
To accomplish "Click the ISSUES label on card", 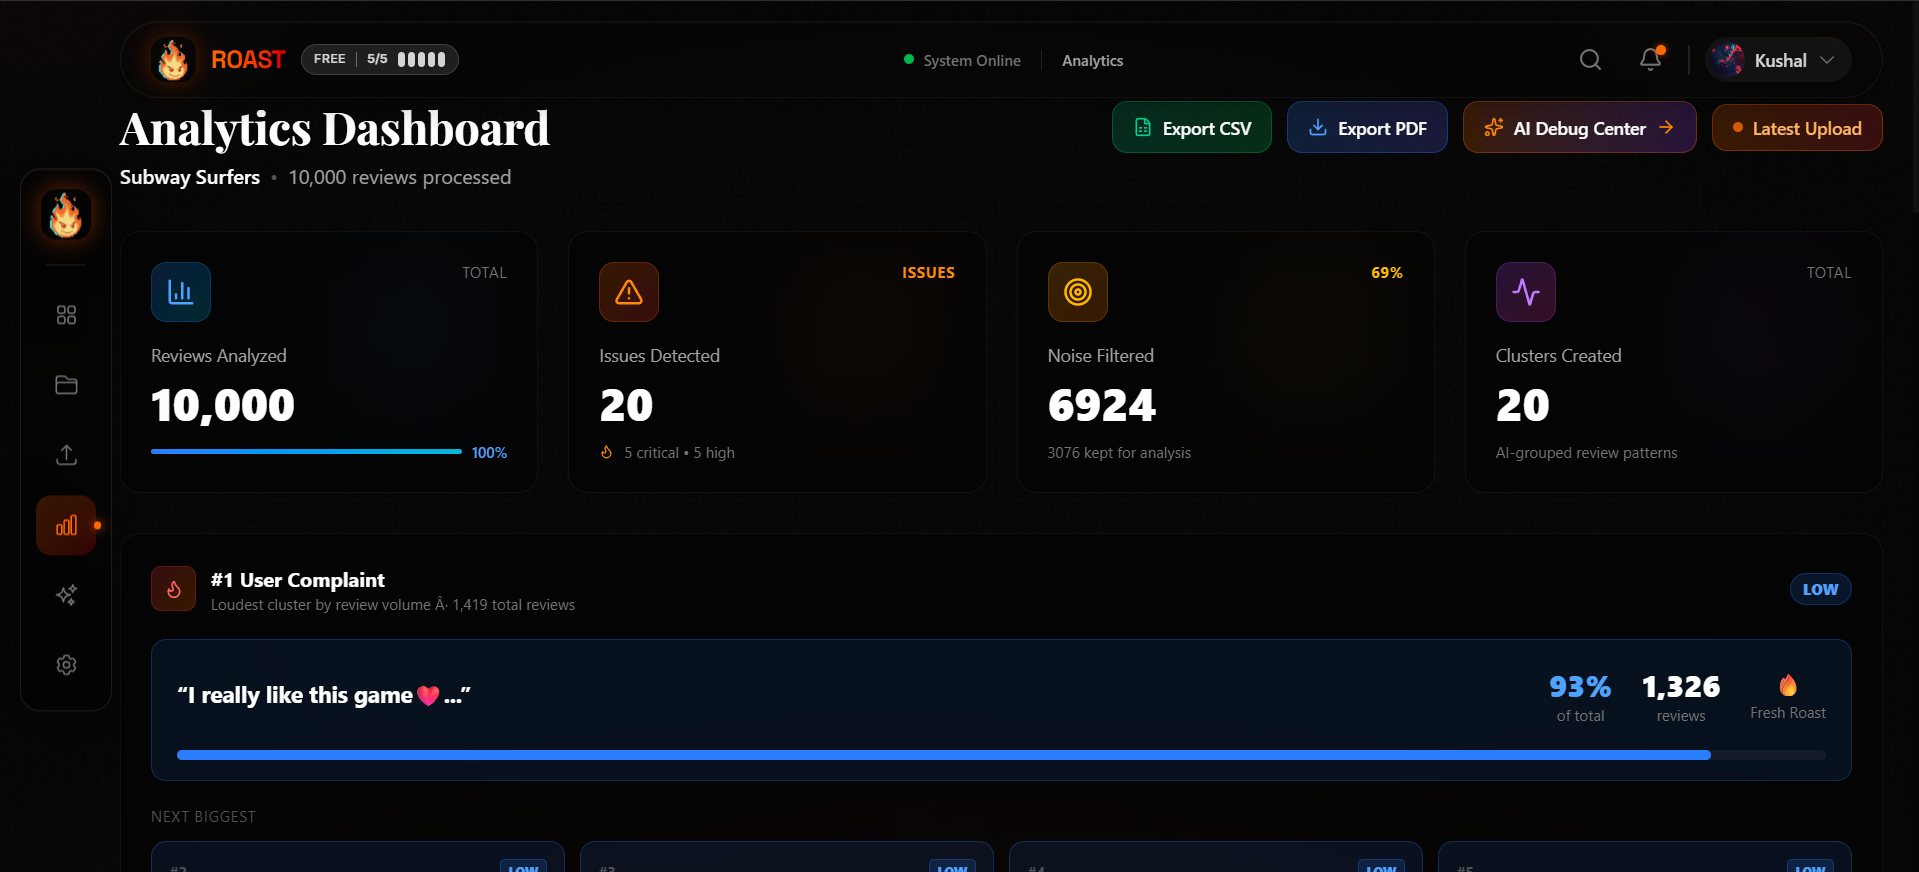I will 928,273.
